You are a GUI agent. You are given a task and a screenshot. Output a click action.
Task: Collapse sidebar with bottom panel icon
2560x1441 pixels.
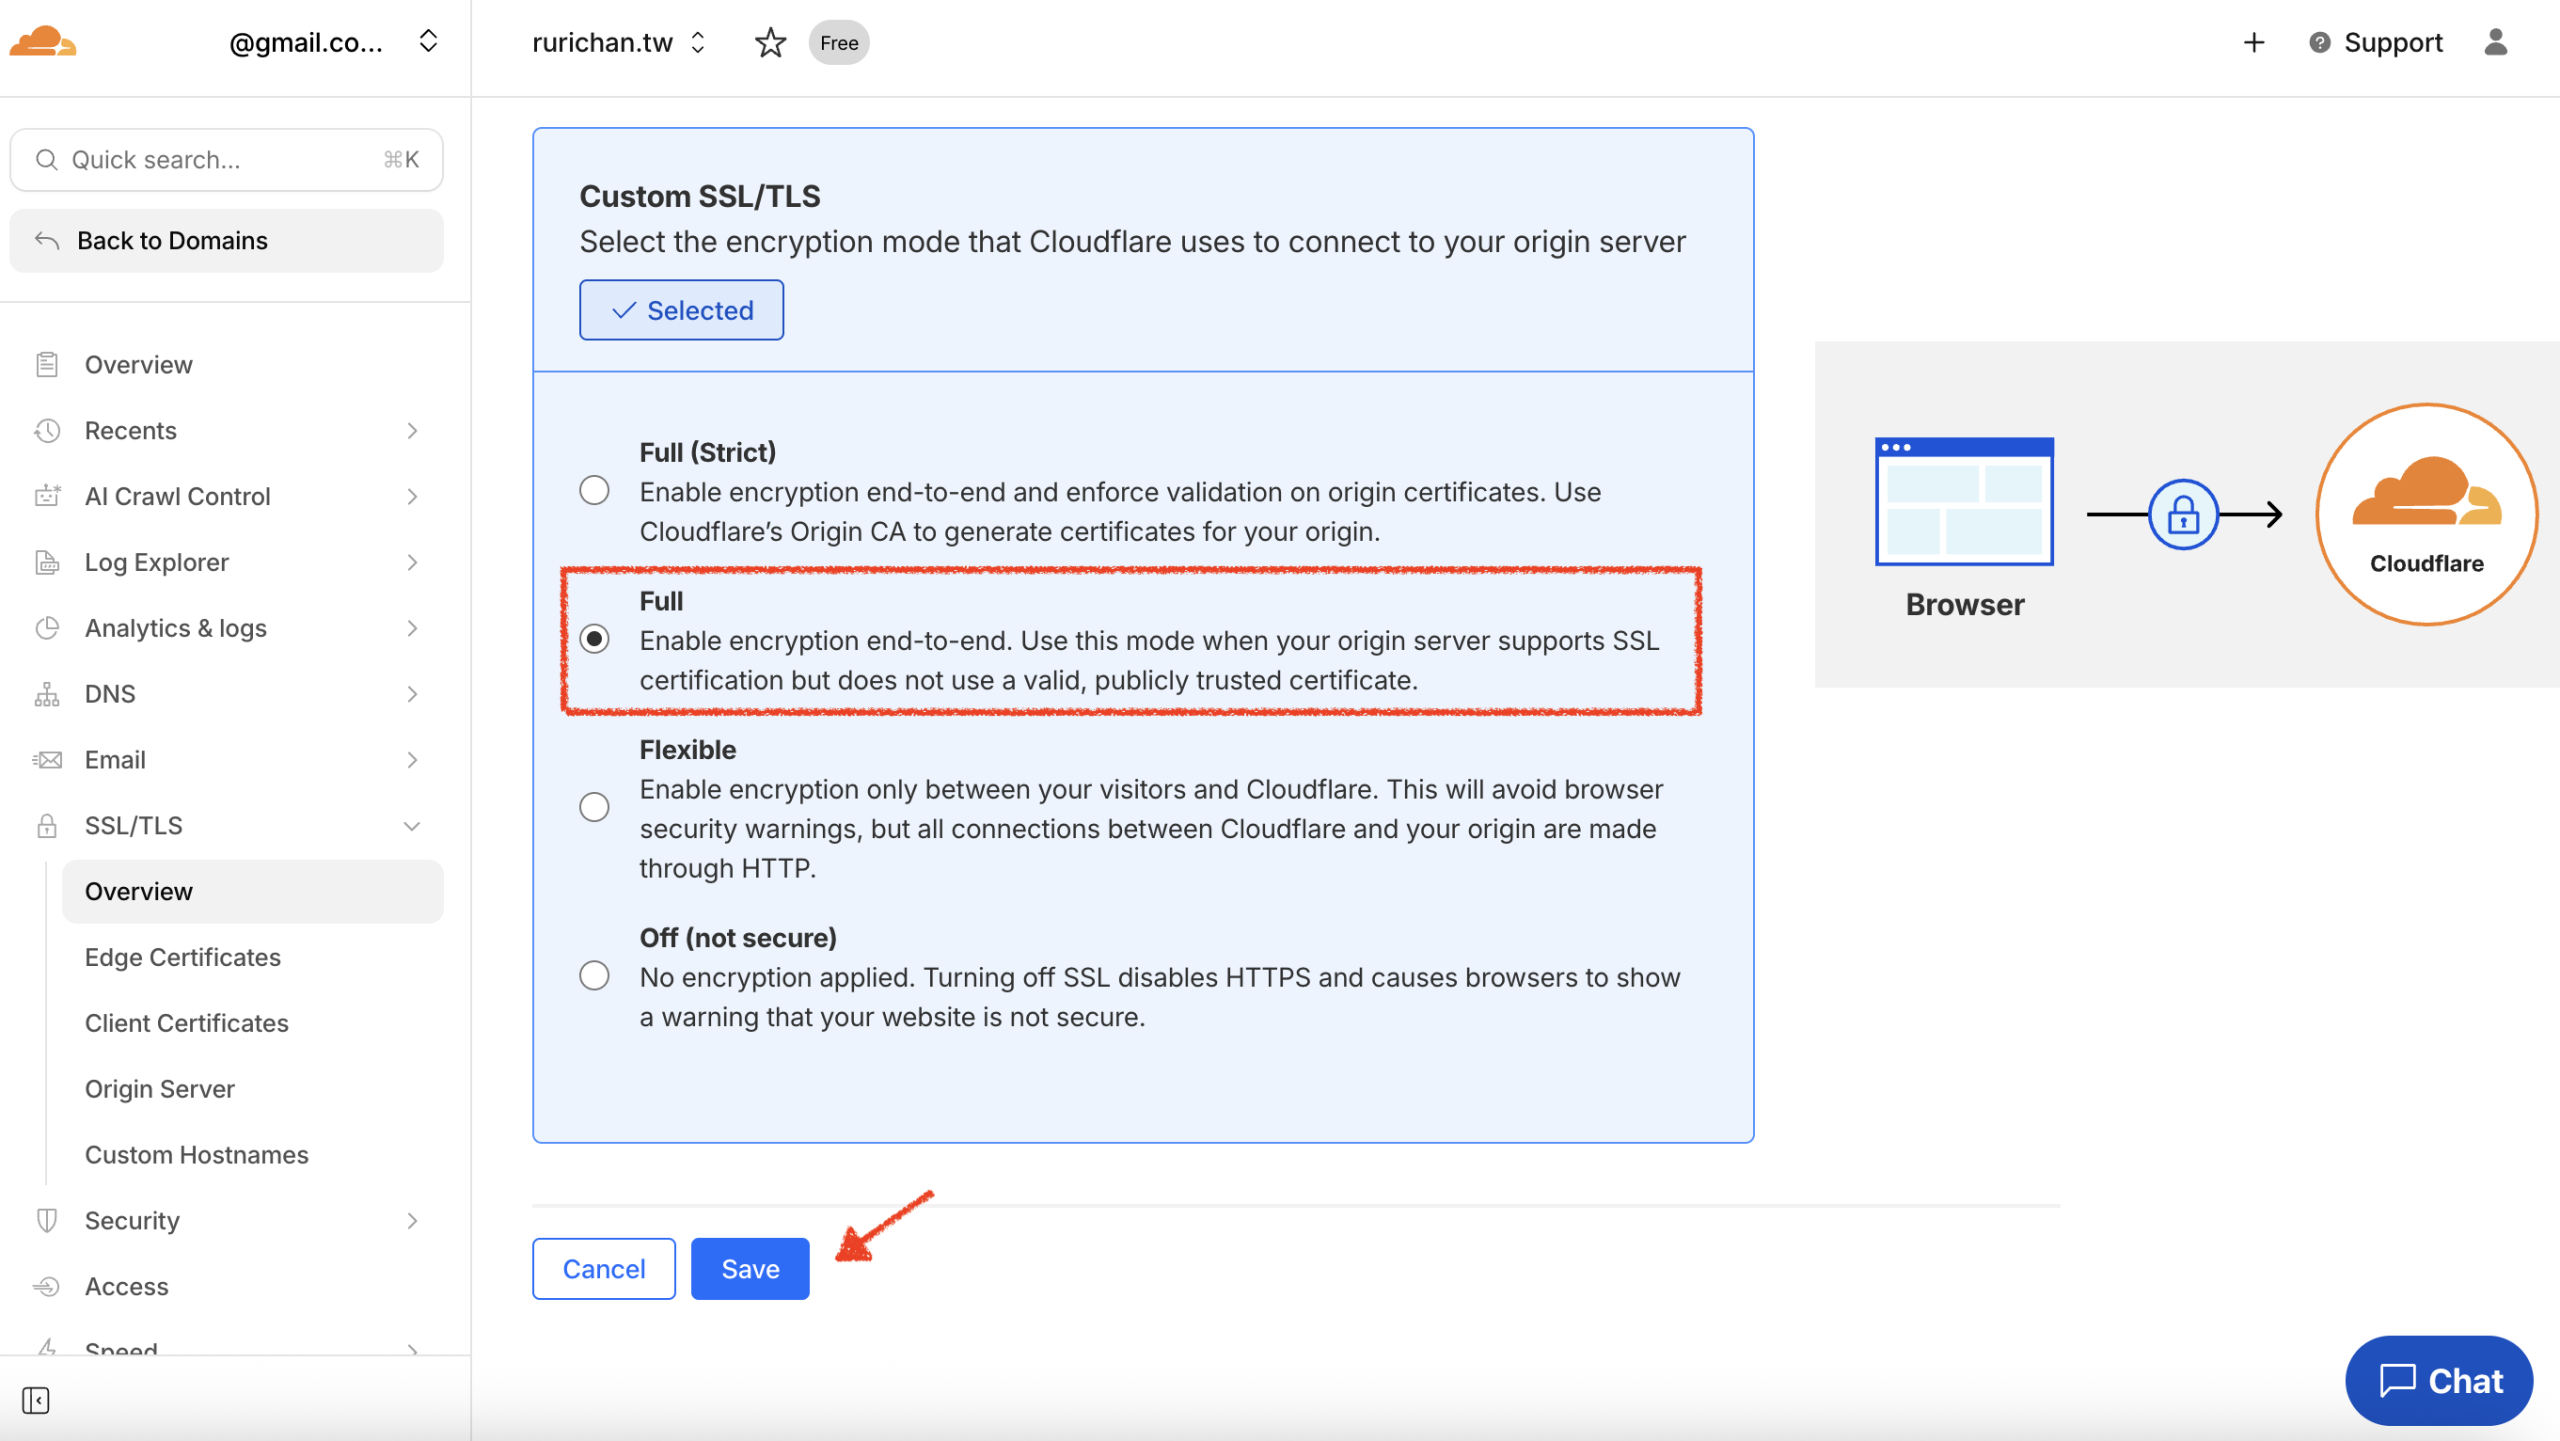[x=36, y=1400]
